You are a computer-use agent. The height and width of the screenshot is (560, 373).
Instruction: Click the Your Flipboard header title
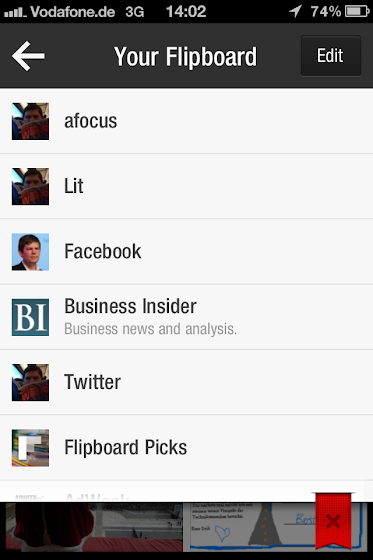(x=185, y=56)
